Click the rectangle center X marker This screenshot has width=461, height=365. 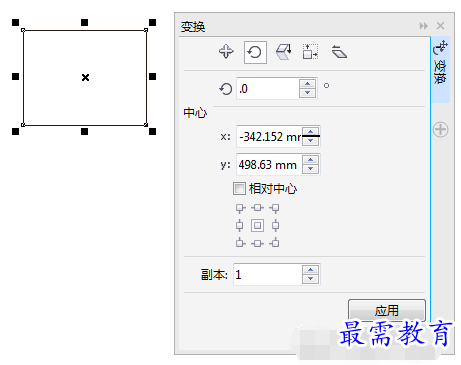point(85,77)
